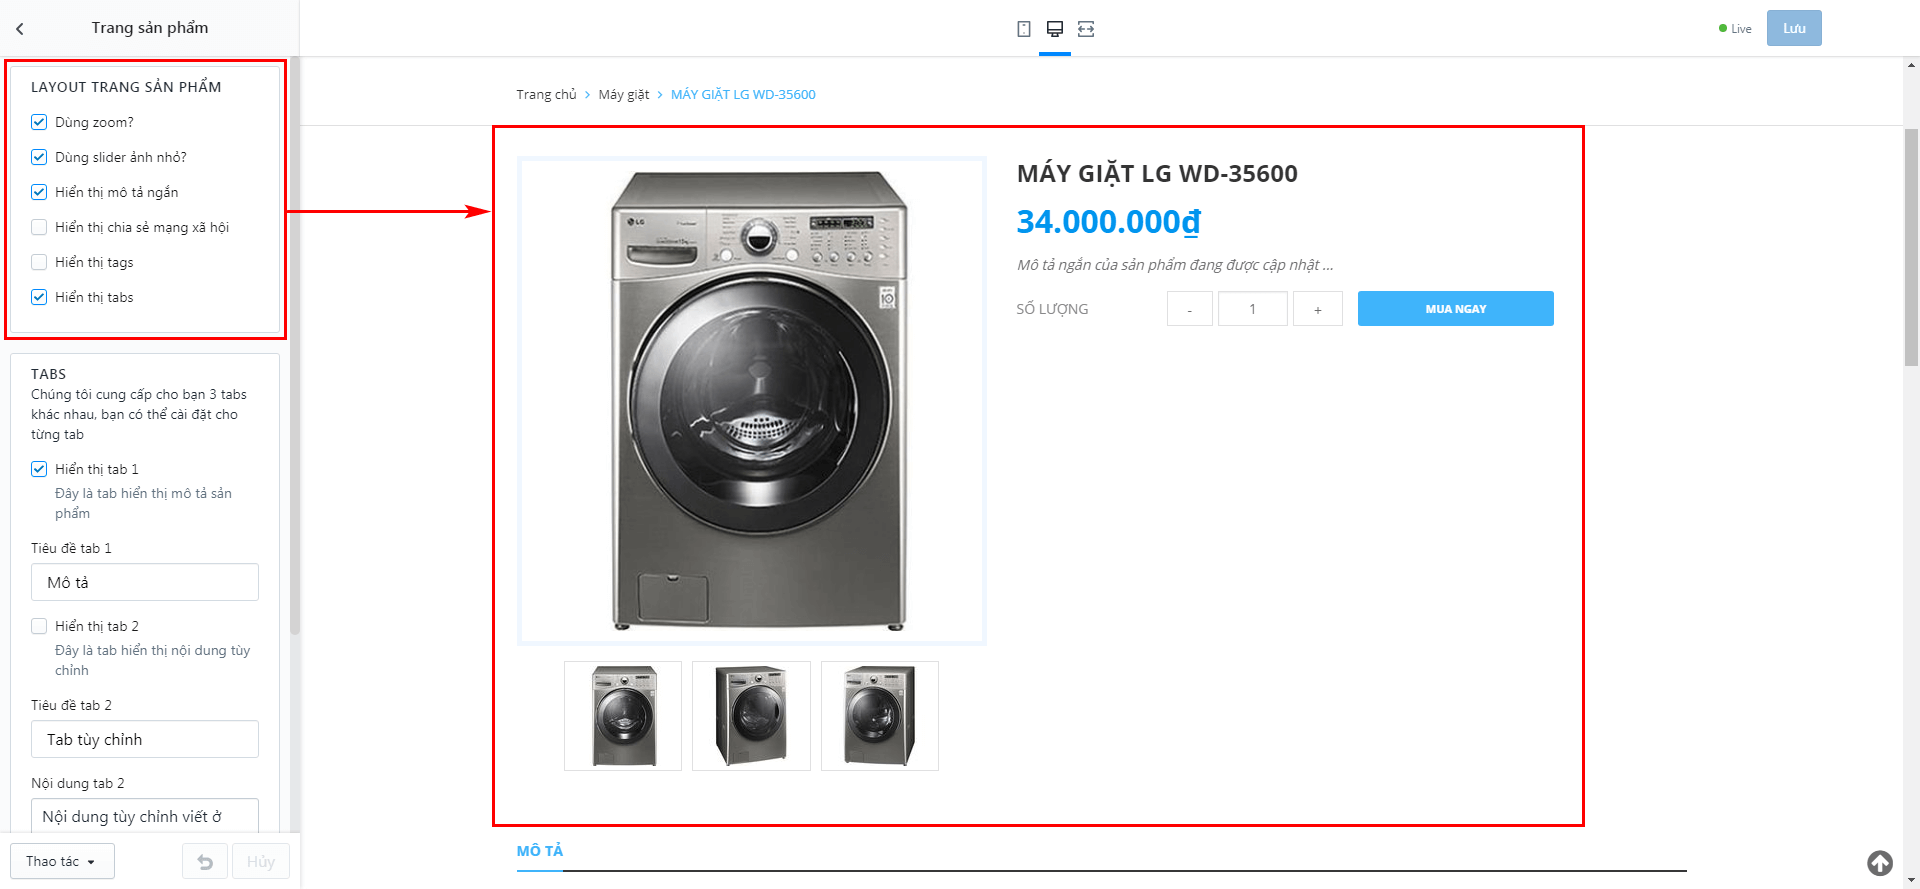Viewport: 1920px width, 889px height.
Task: Click 'LAYOUT TRANG SẢN PHẨM' section heading
Action: coord(126,87)
